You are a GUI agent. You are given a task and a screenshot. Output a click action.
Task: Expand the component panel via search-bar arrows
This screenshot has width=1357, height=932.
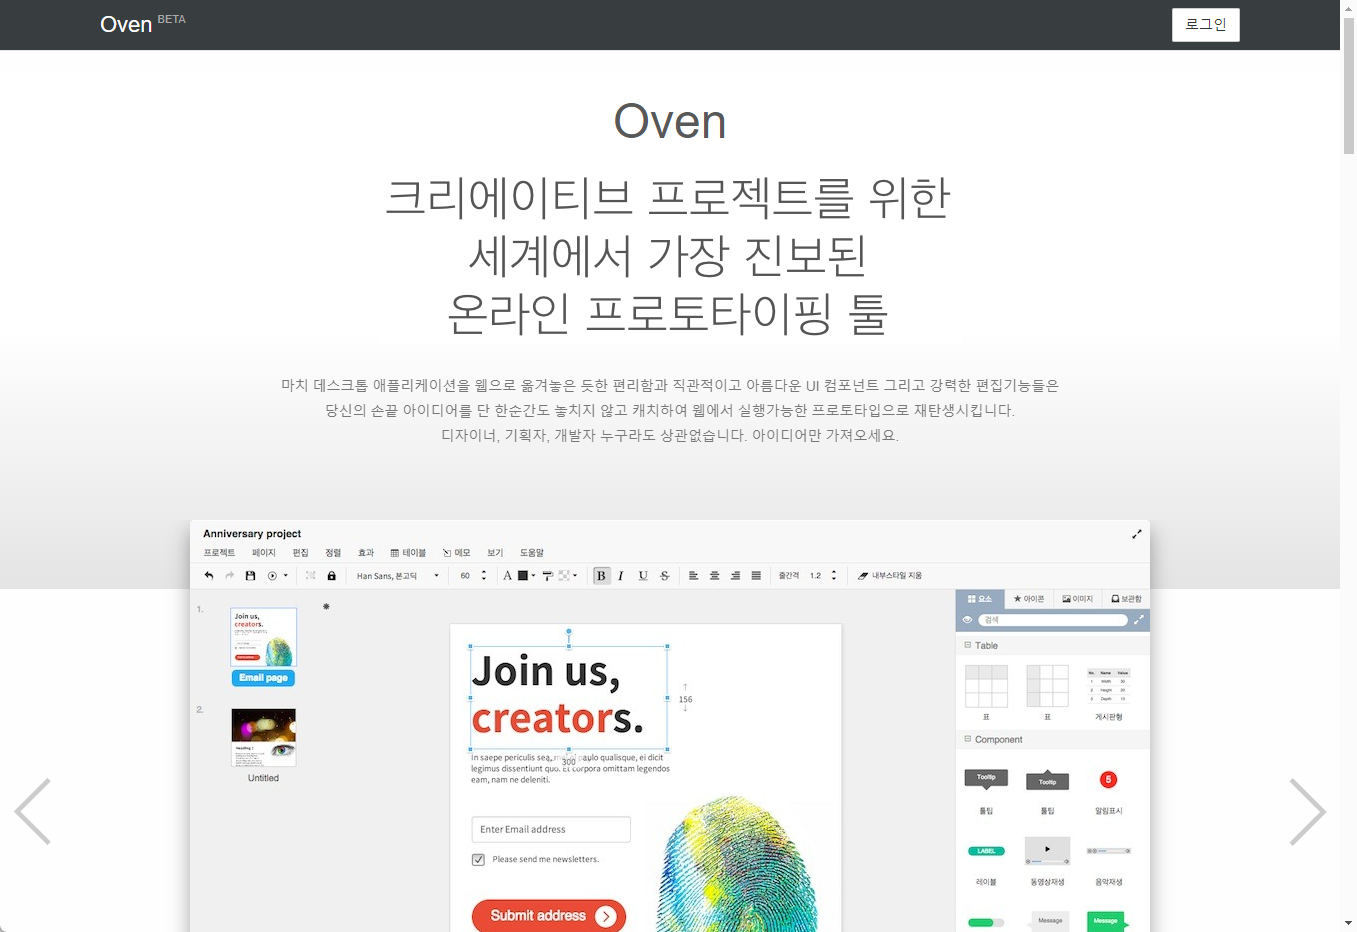(1138, 620)
